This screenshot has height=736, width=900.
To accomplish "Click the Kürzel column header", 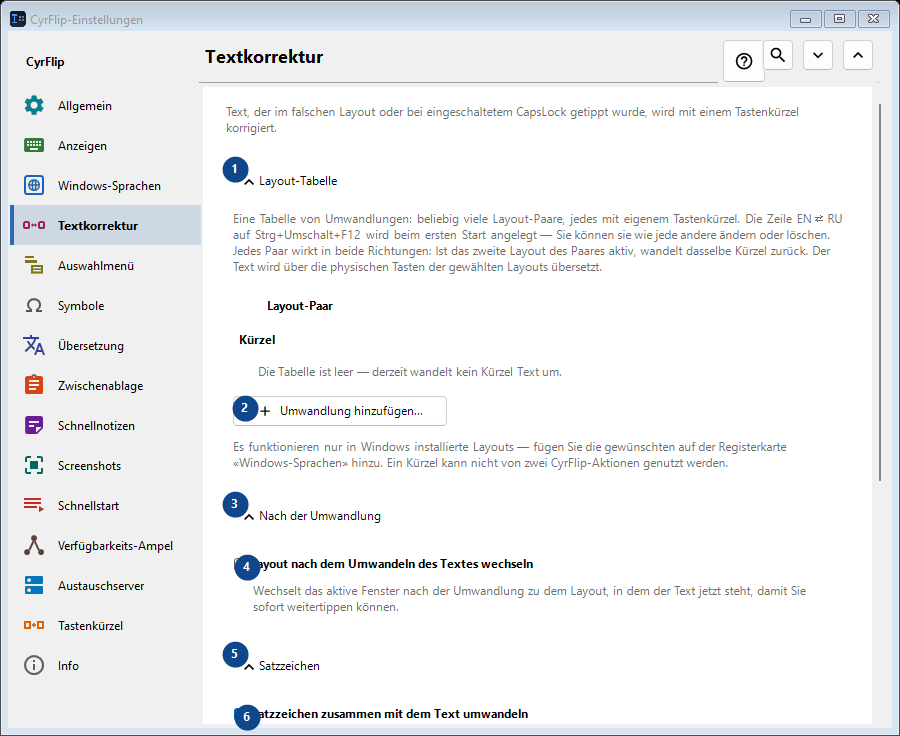I will [257, 340].
